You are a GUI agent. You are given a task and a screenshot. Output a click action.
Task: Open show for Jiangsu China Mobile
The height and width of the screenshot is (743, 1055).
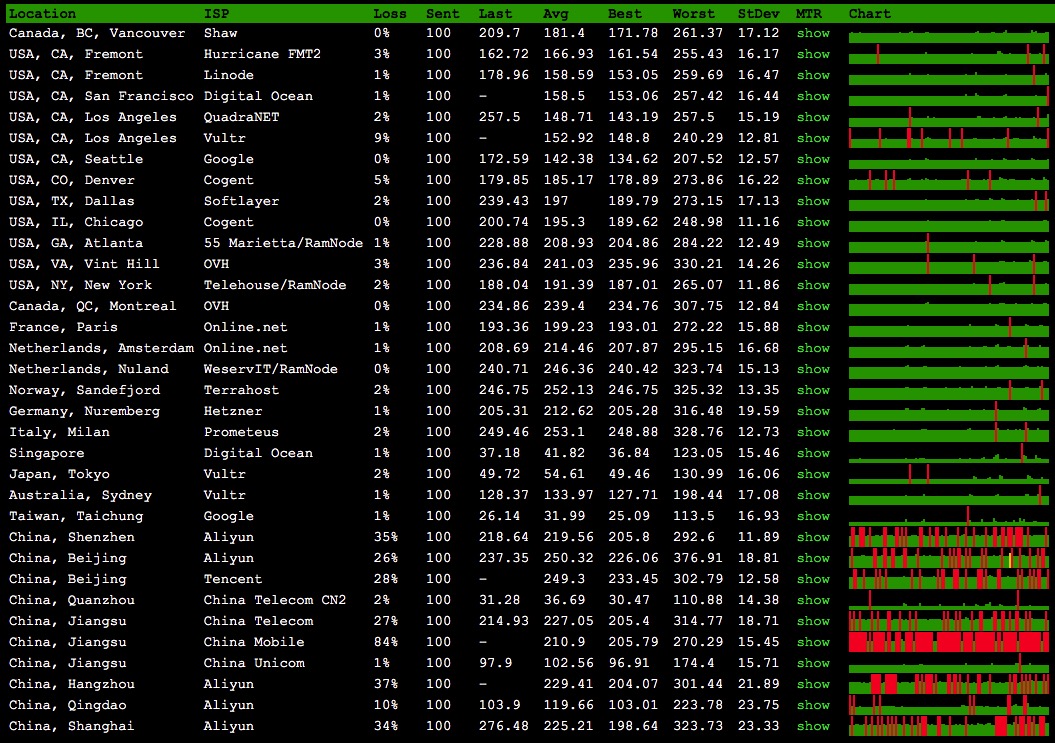click(813, 642)
